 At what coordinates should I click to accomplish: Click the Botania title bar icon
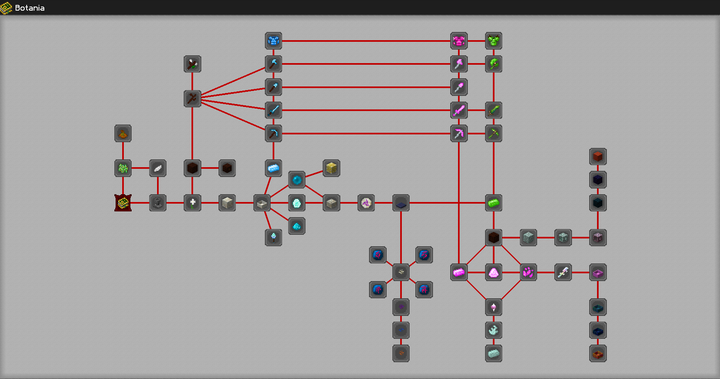coord(6,8)
